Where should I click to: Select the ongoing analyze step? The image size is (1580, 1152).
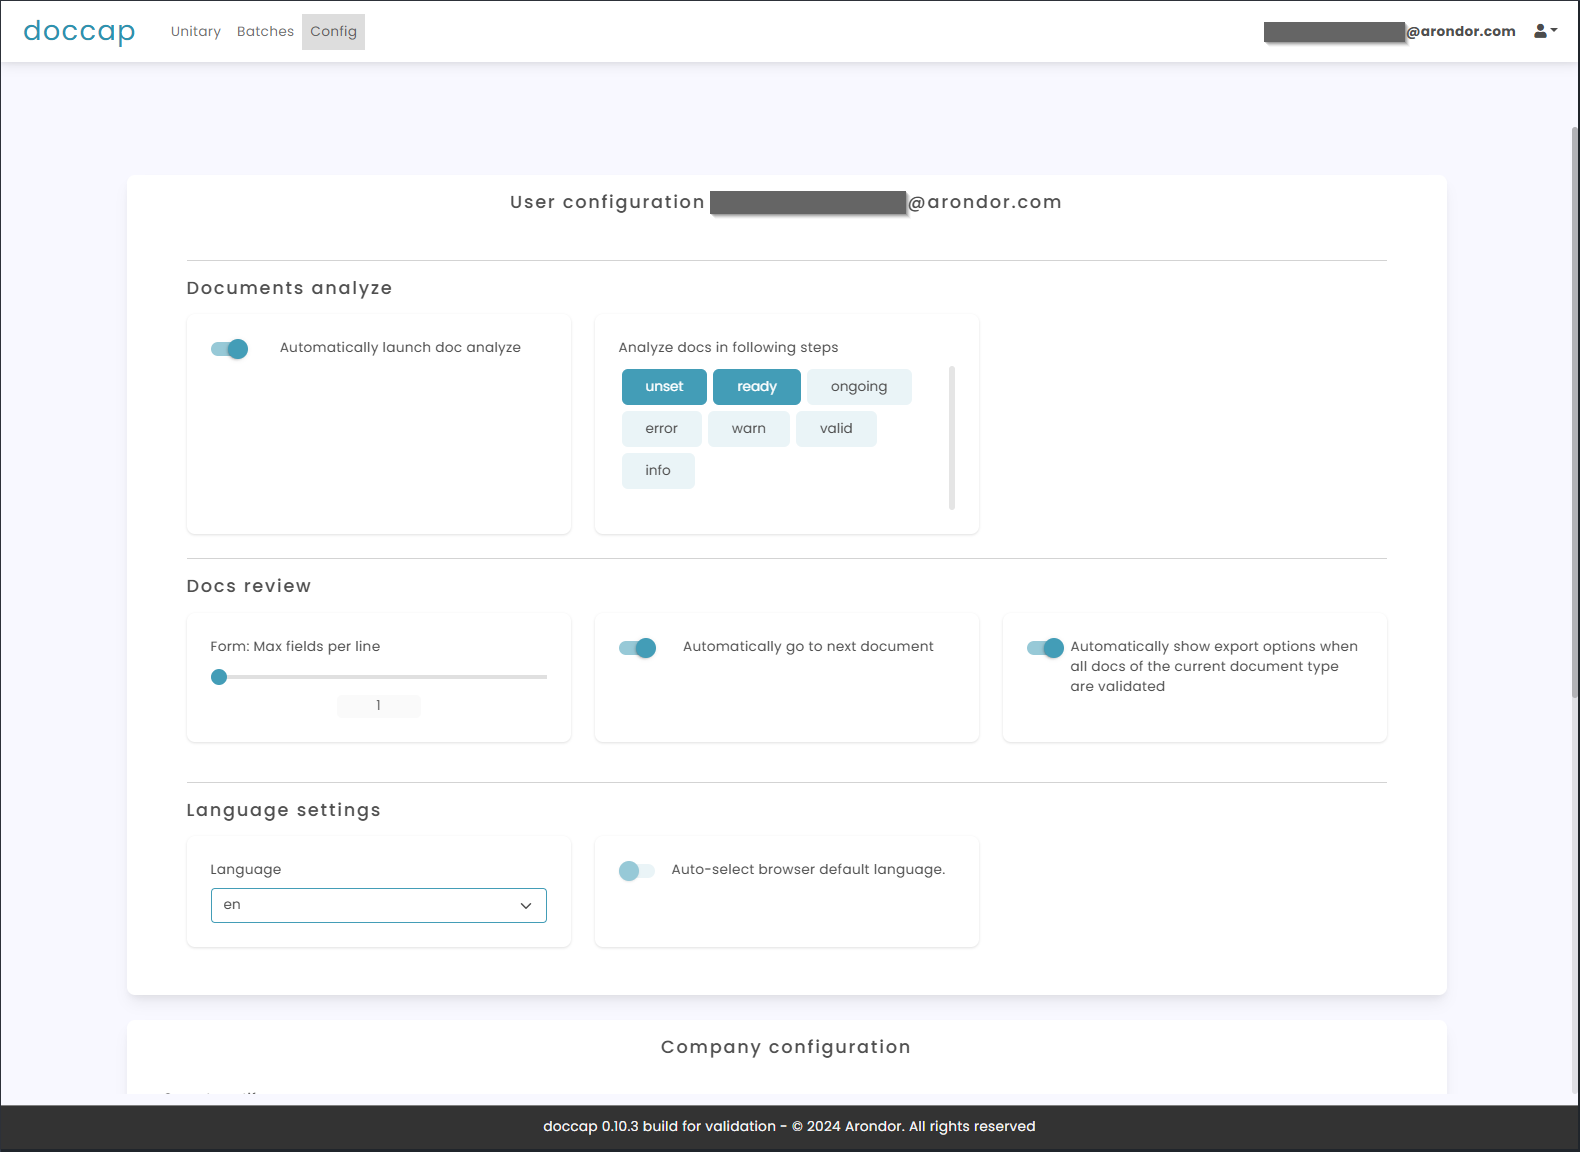pyautogui.click(x=858, y=387)
